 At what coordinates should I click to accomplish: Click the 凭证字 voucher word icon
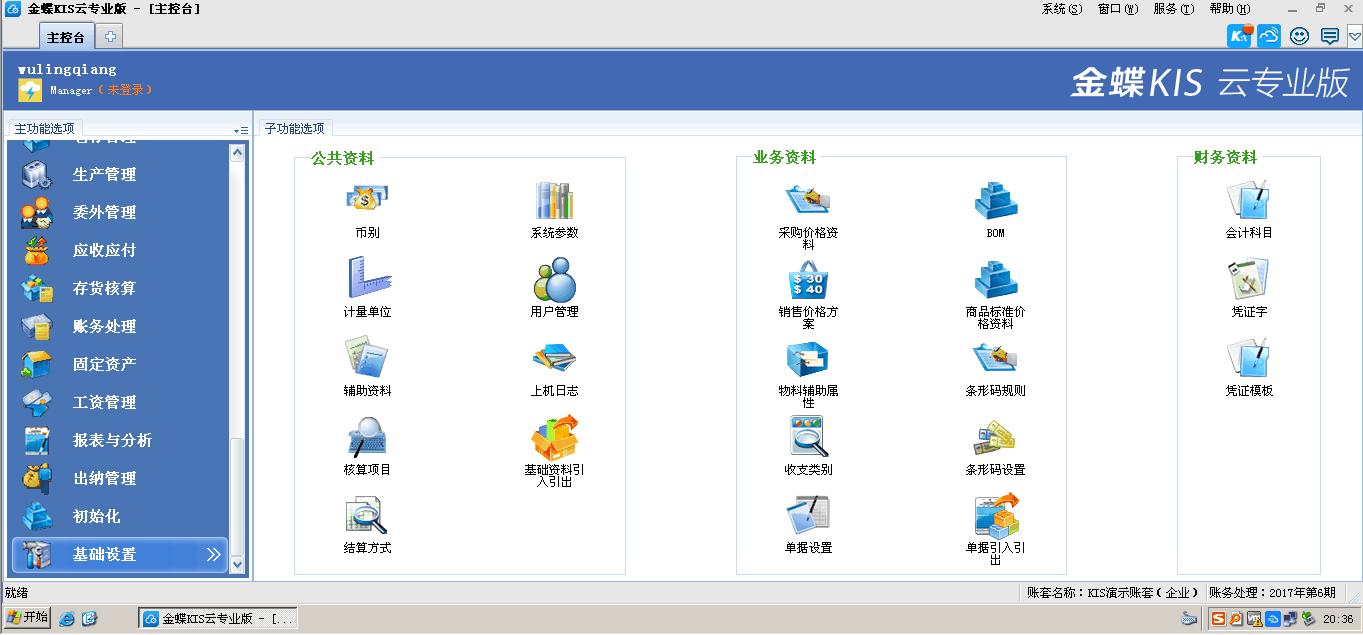[1248, 280]
